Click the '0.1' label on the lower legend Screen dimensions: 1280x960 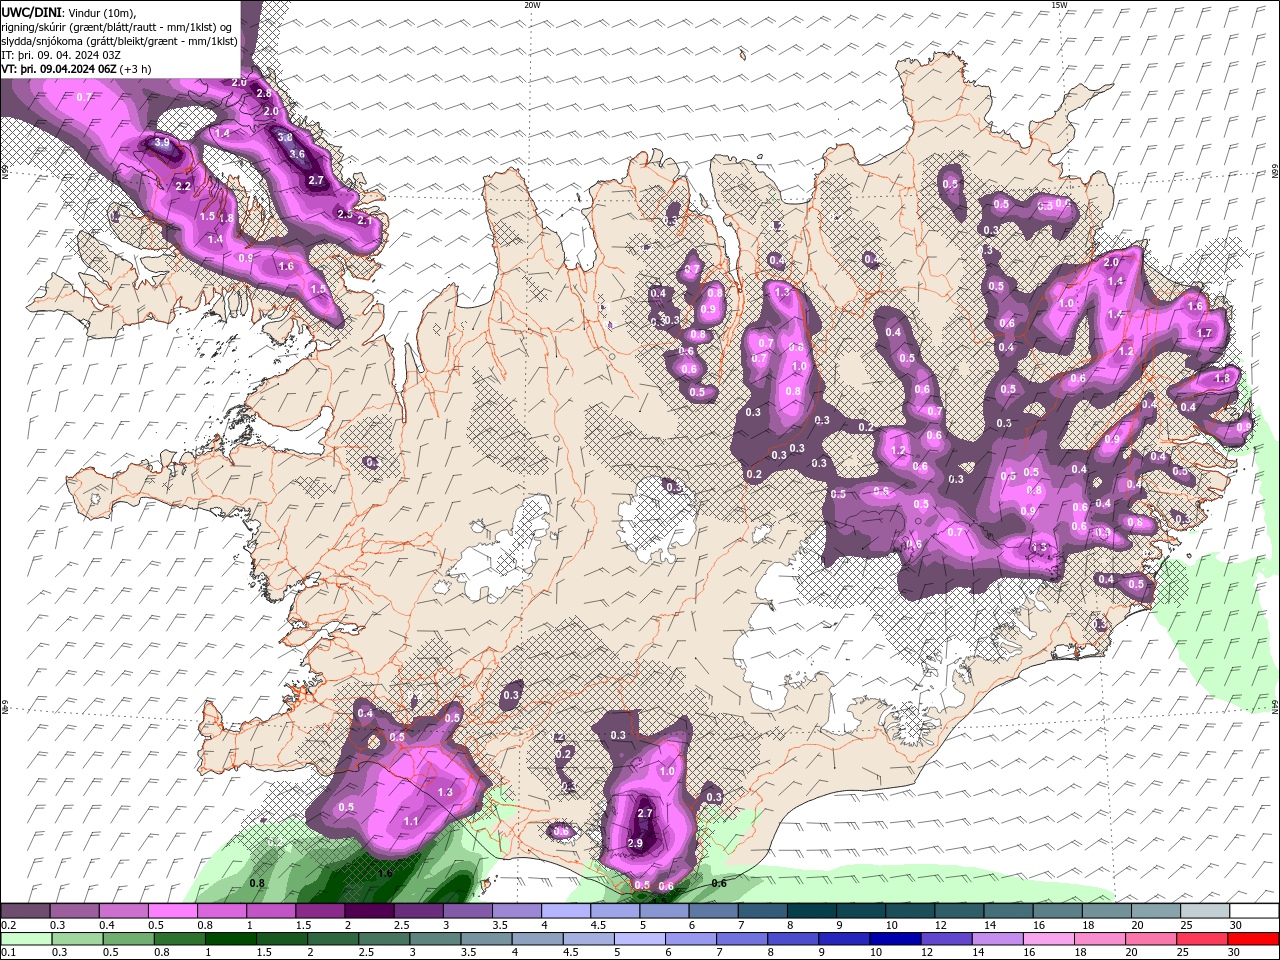[x=9, y=953]
